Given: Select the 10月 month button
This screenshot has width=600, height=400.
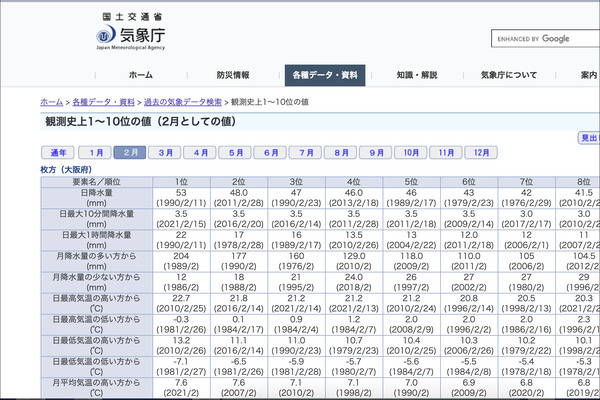Looking at the screenshot, I should [x=410, y=153].
